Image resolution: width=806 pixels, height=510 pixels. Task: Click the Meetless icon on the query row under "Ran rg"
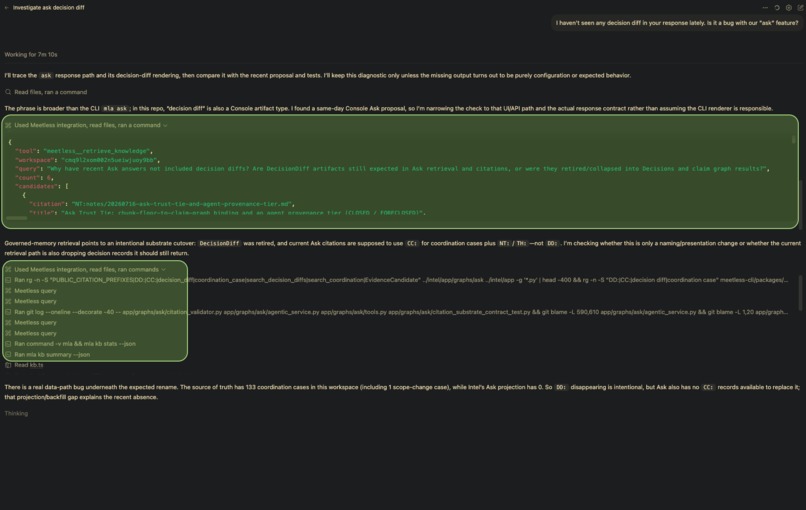[x=8, y=291]
